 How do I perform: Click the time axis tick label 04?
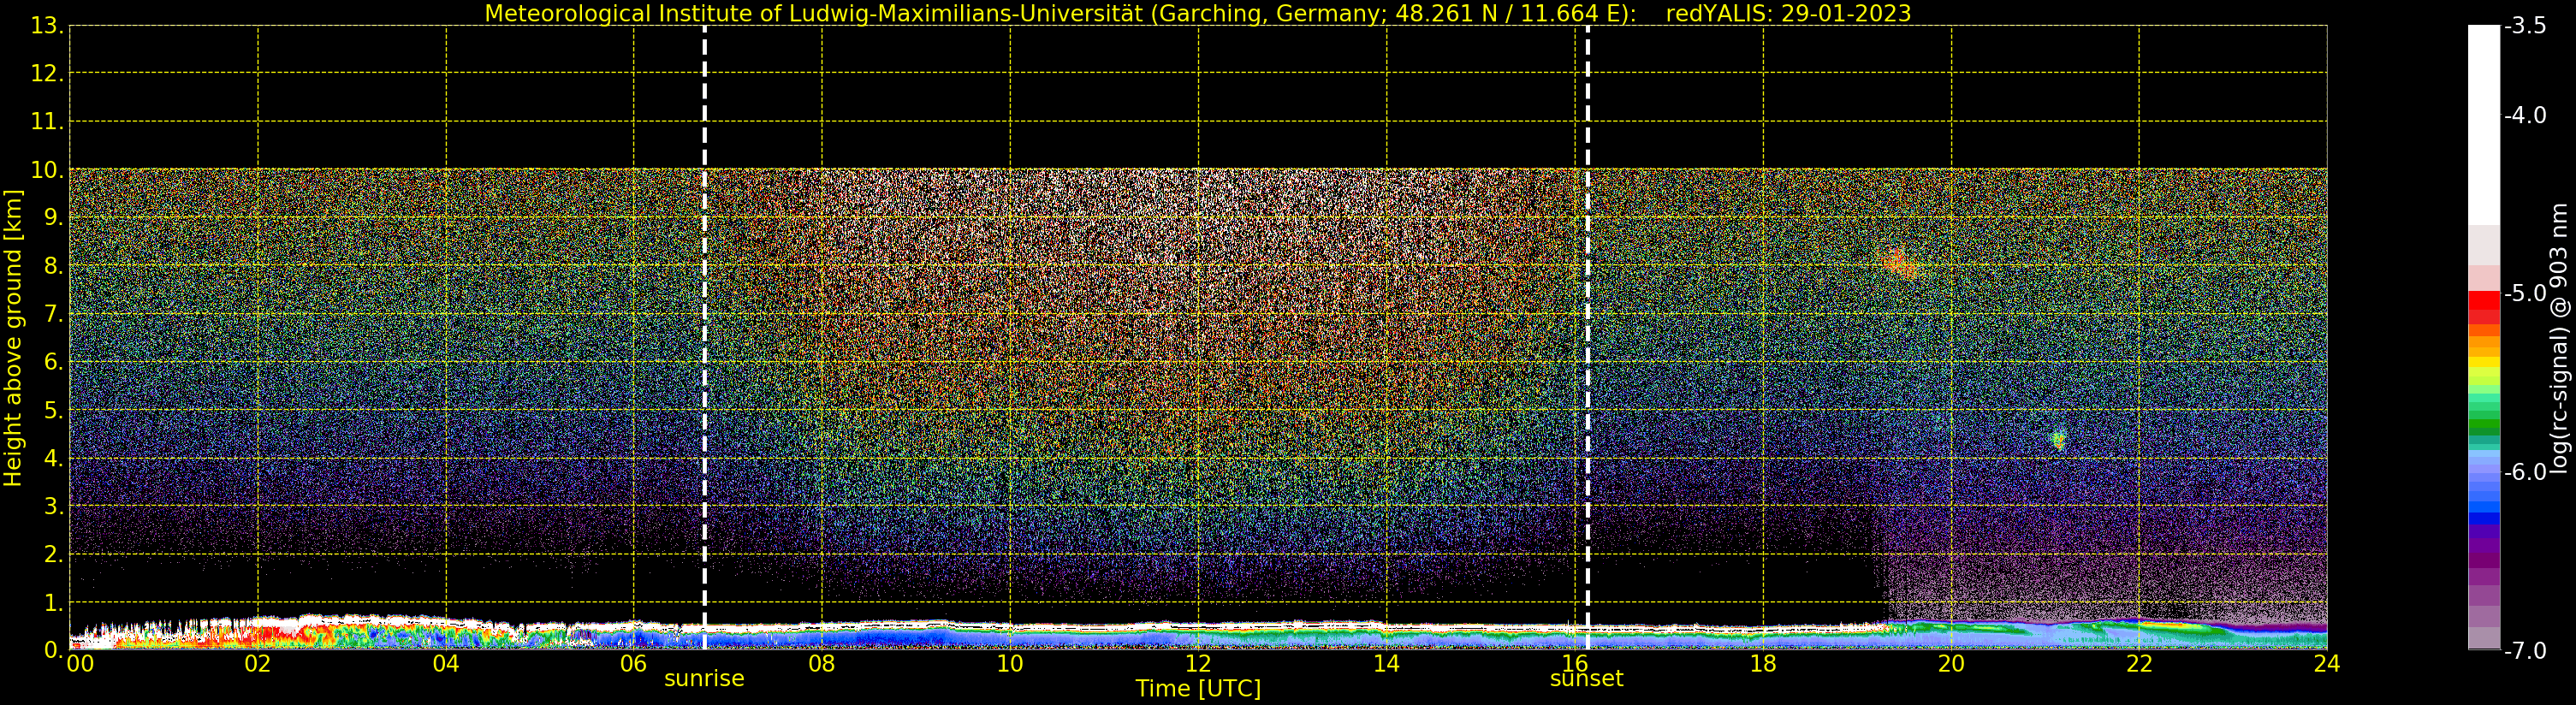[446, 664]
